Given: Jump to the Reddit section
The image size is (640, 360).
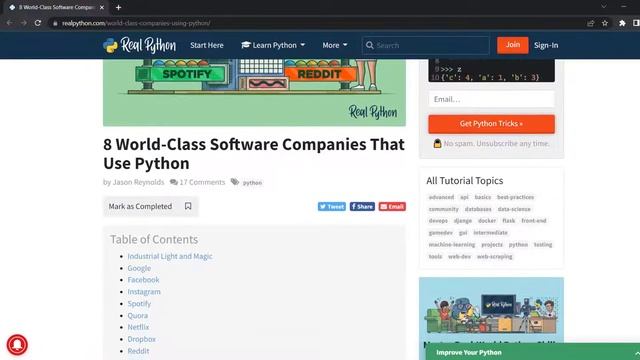Looking at the screenshot, I should [138, 351].
